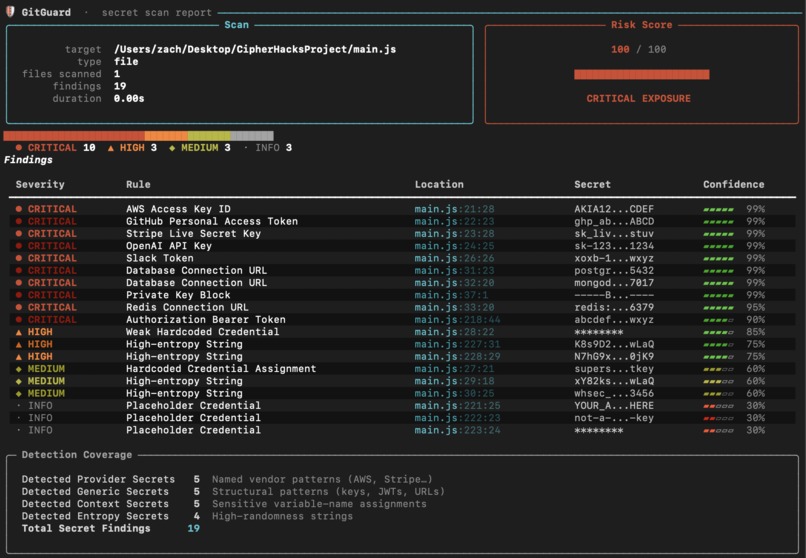
Task: Click secret value sk-123...1234
Action: tap(614, 246)
